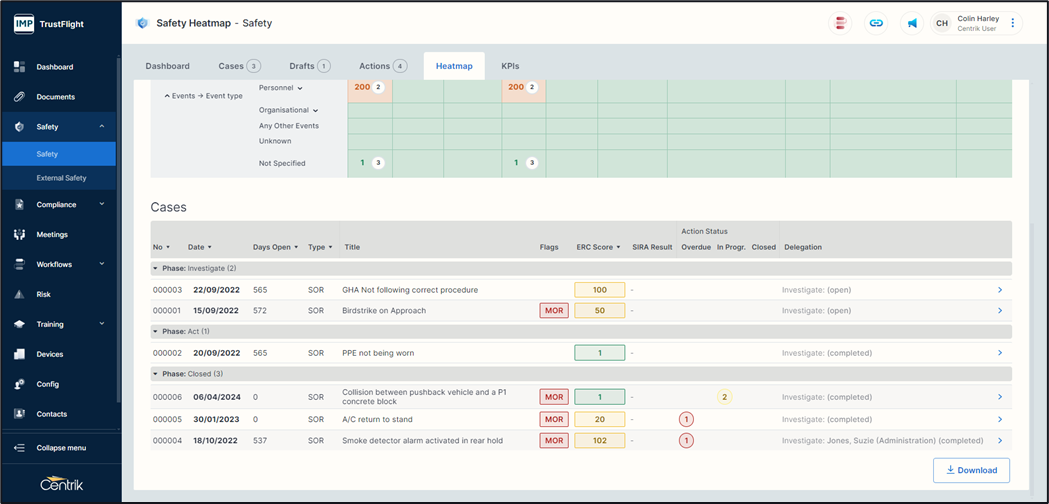Collapse the Phase: Investigate group
This screenshot has height=504, width=1049.
tap(155, 268)
